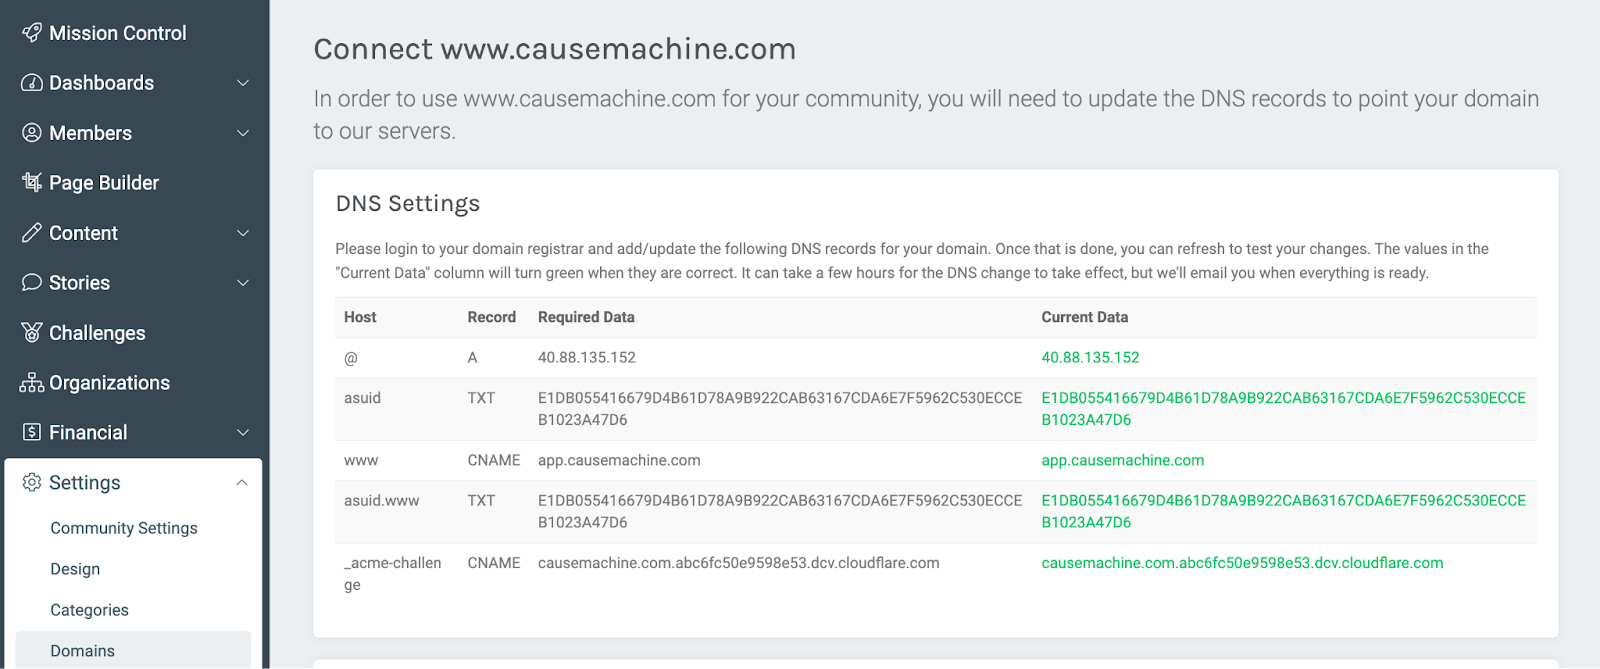Open Community Settings submenu link
Image resolution: width=1600 pixels, height=669 pixels.
click(x=124, y=528)
